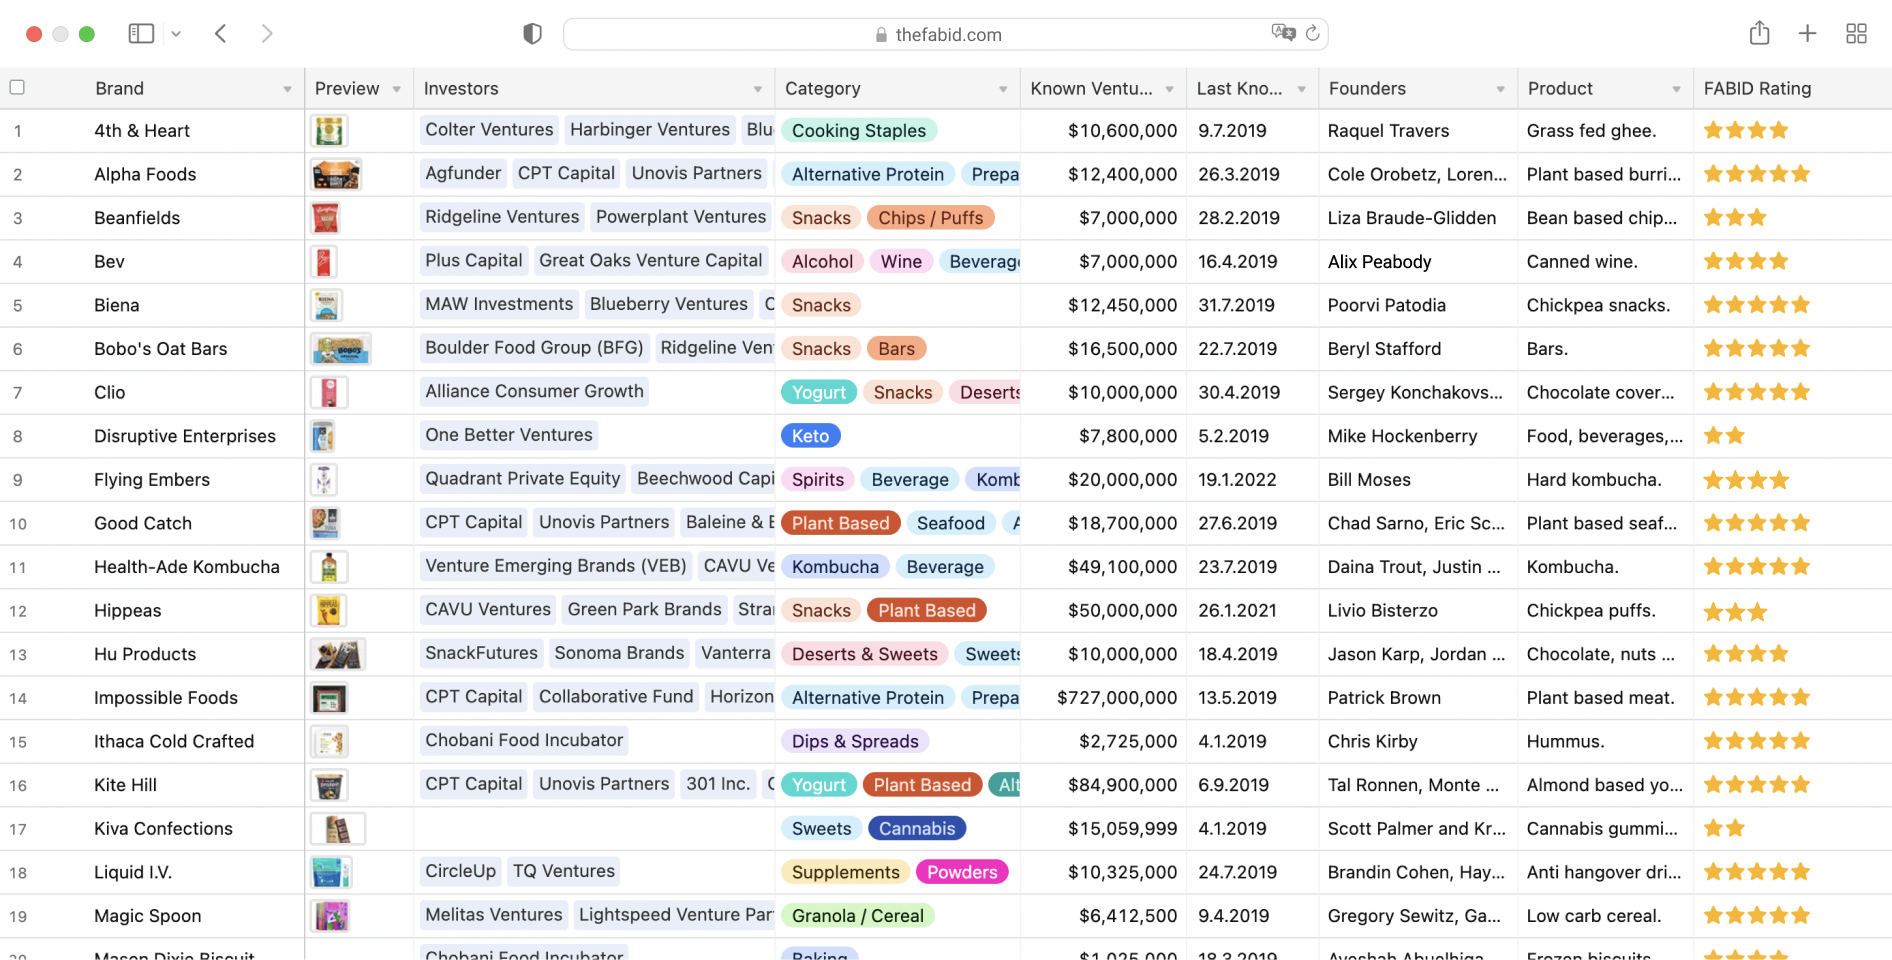Open the Founders column dropdown arrow
The image size is (1892, 960).
[x=1500, y=89]
